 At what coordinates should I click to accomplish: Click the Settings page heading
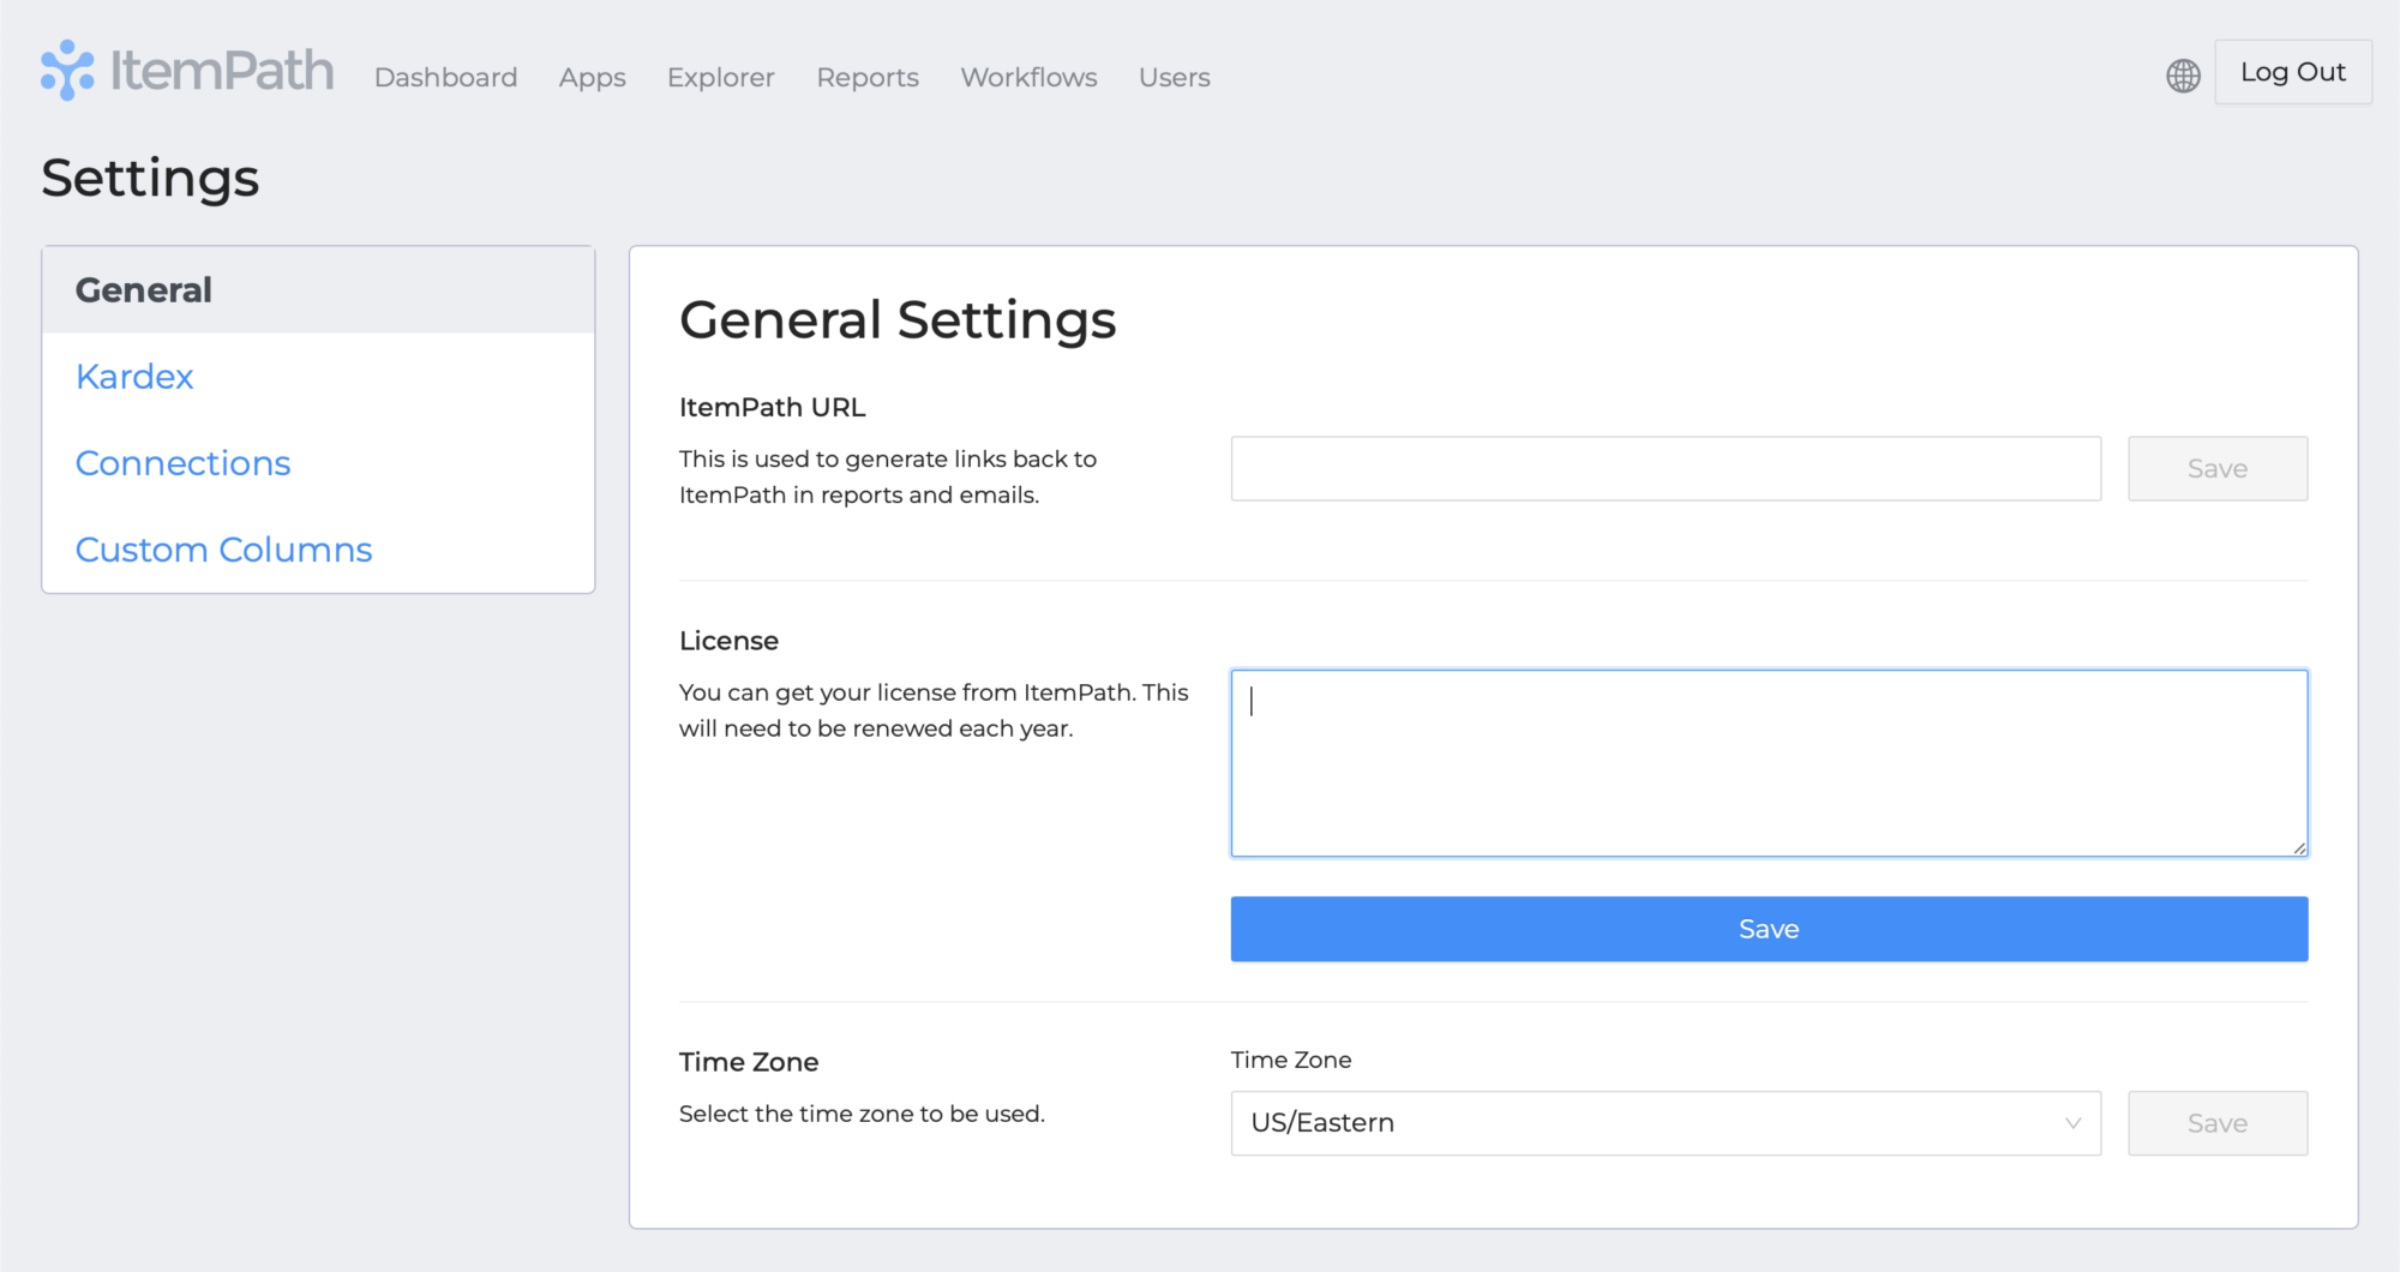(x=150, y=178)
